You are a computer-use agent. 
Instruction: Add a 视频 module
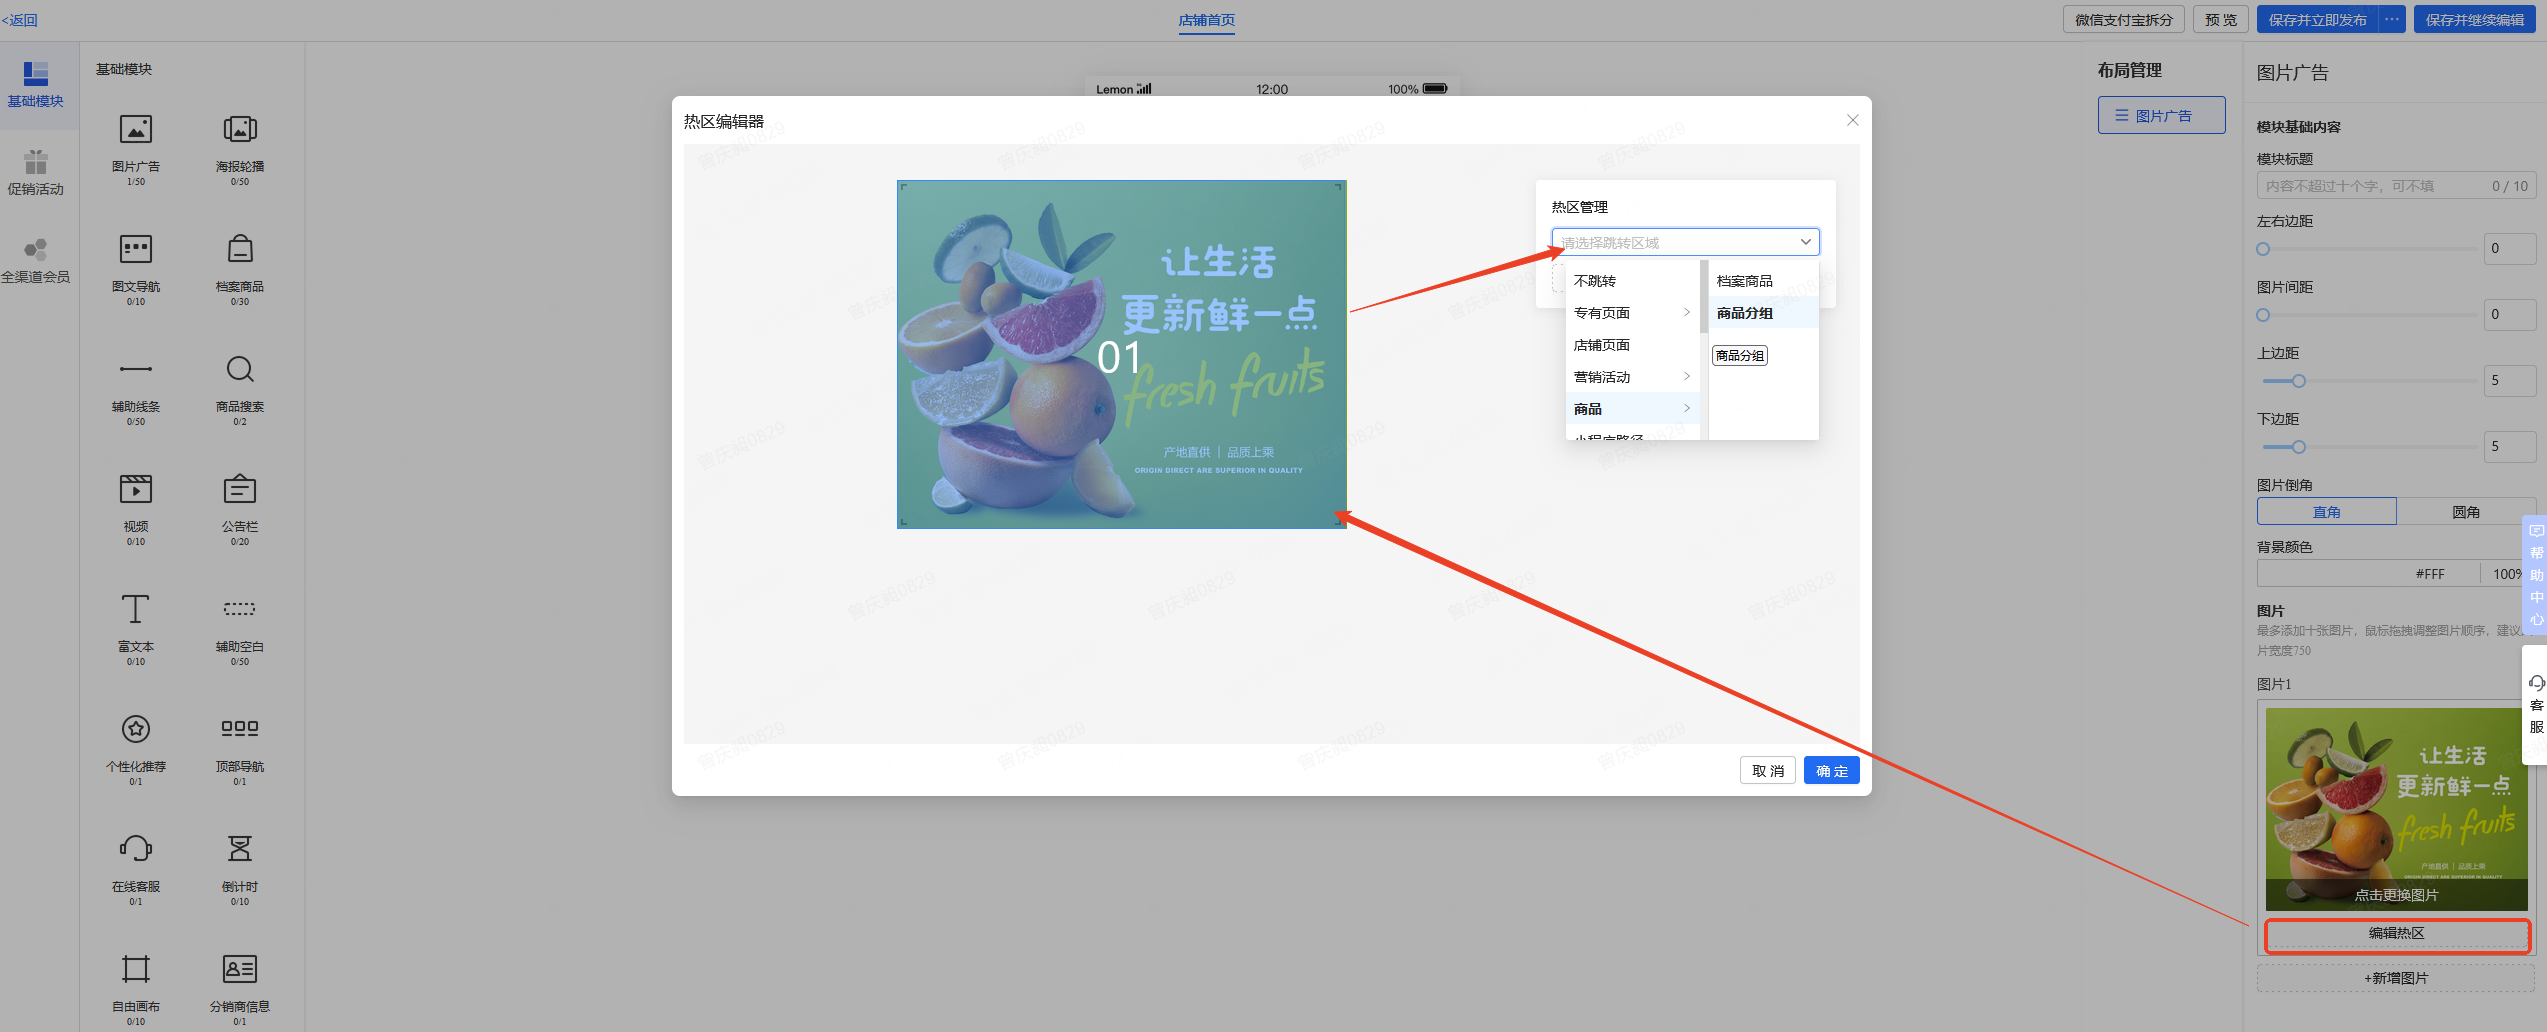136,508
